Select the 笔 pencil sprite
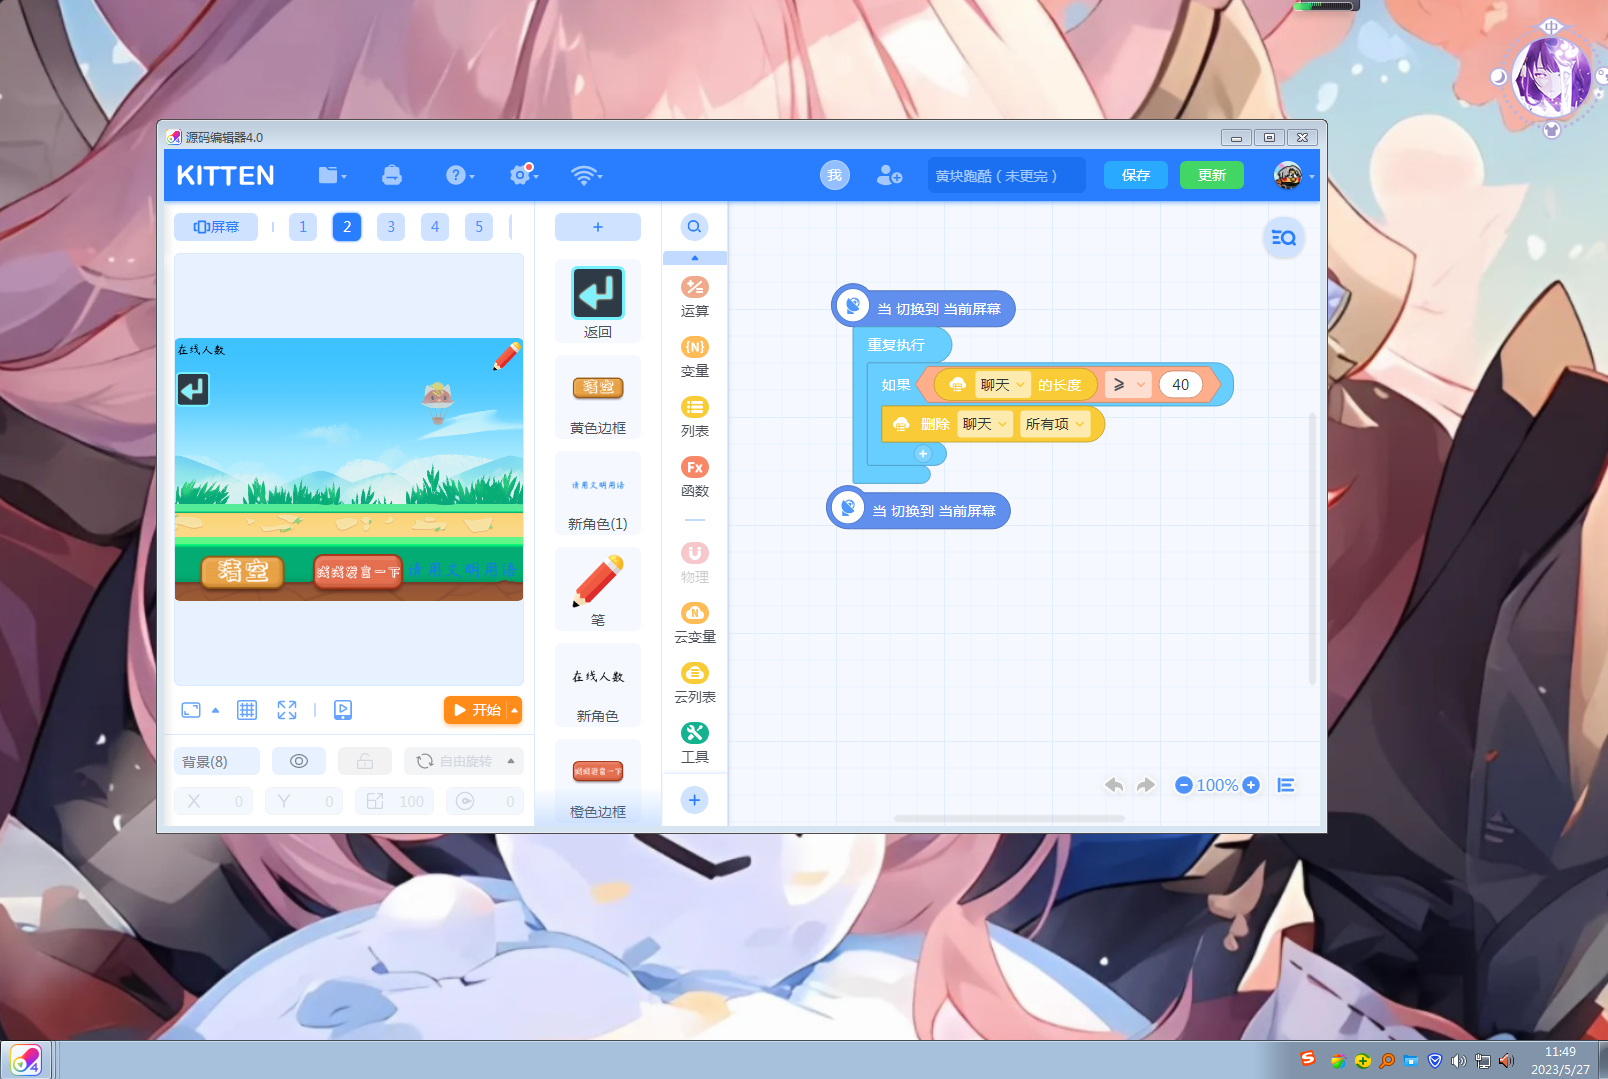Viewport: 1608px width, 1079px height. click(598, 589)
